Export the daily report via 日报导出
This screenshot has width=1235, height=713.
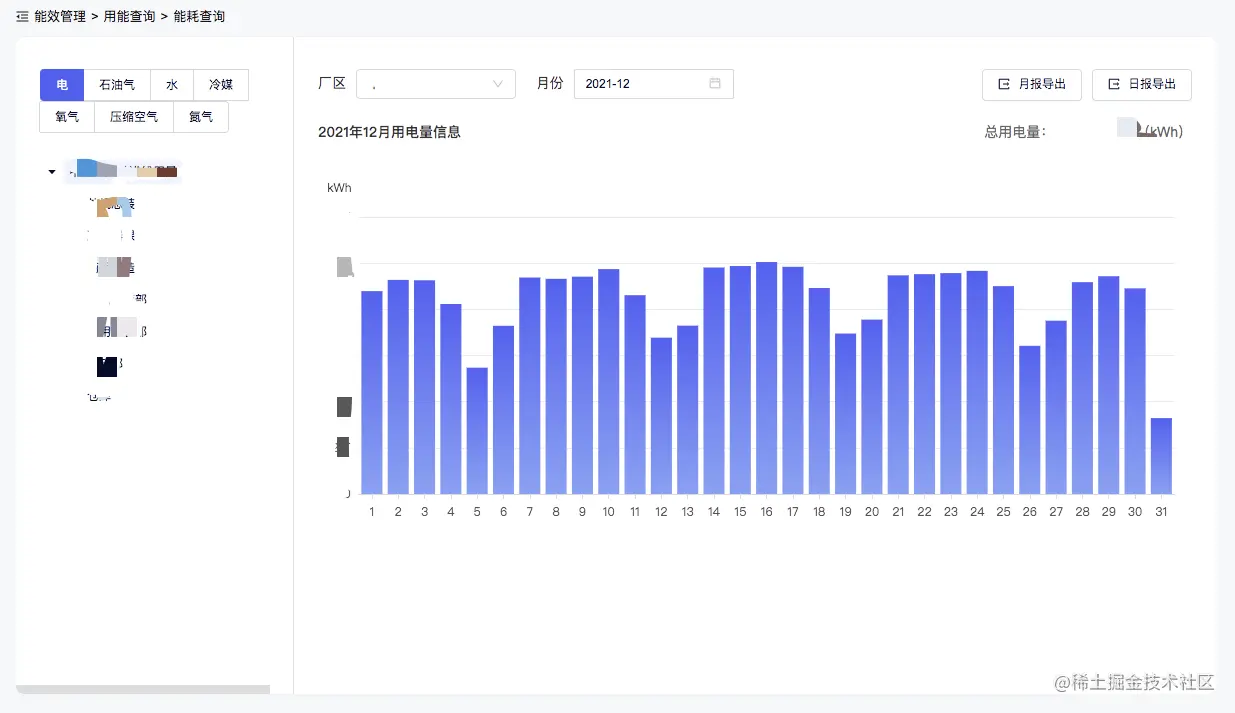(1142, 85)
